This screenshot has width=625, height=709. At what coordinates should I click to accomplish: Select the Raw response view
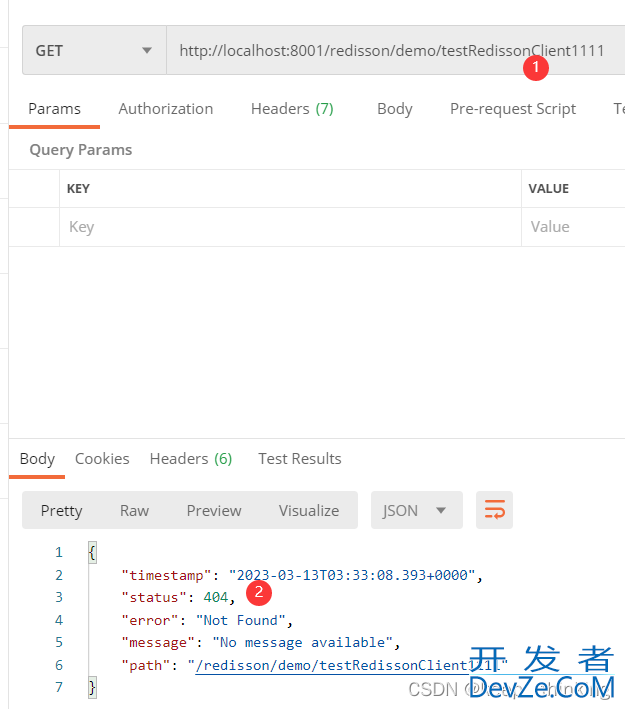pyautogui.click(x=134, y=510)
